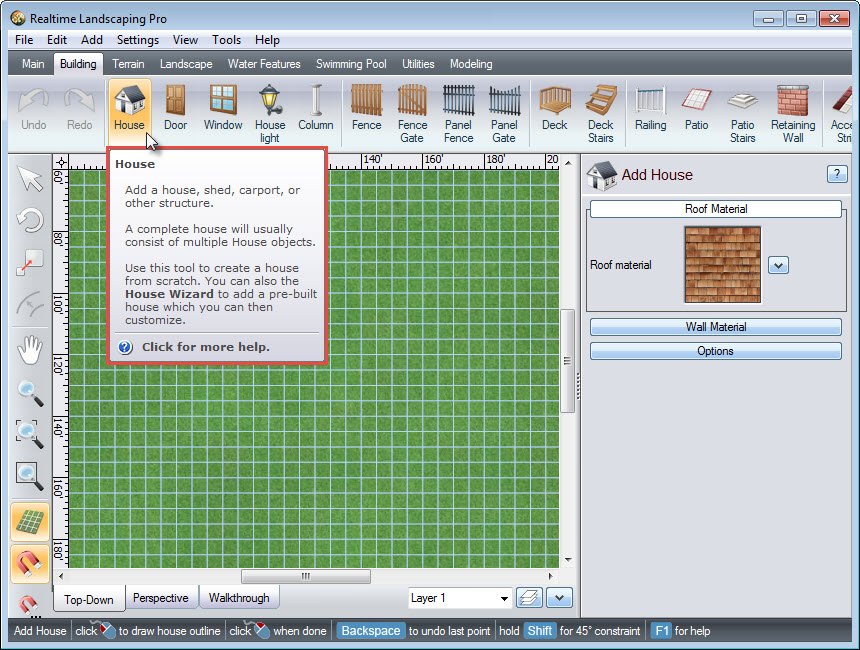
Task: Open the Help menu
Action: 267,40
